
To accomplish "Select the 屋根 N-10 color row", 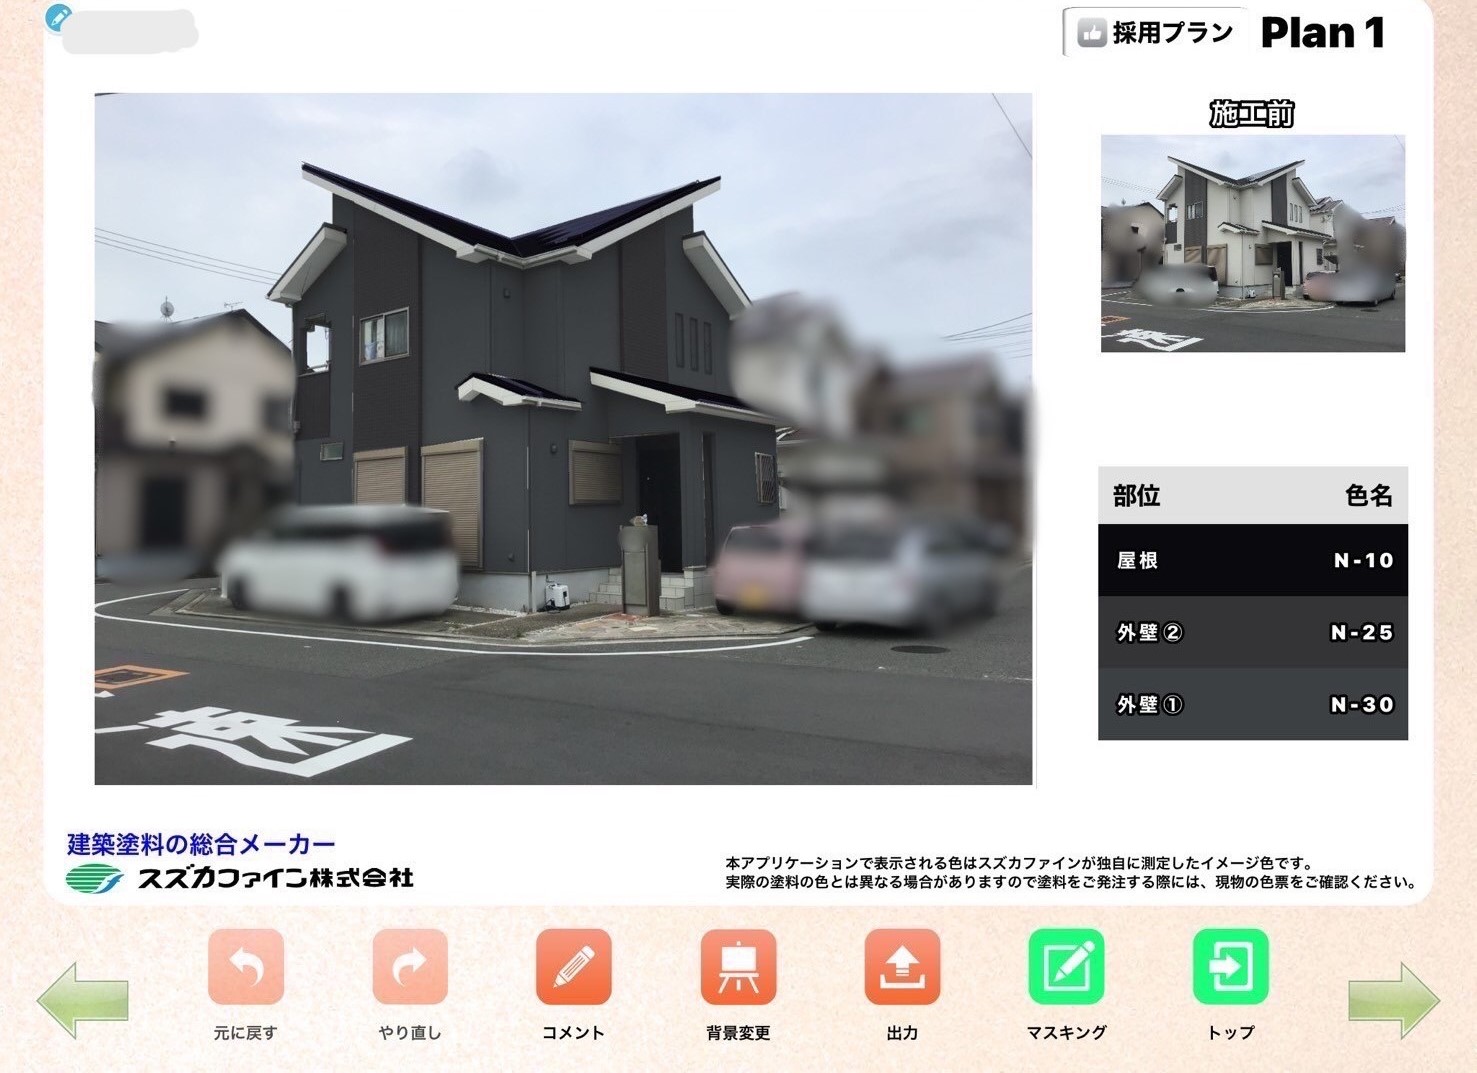I will point(1252,561).
